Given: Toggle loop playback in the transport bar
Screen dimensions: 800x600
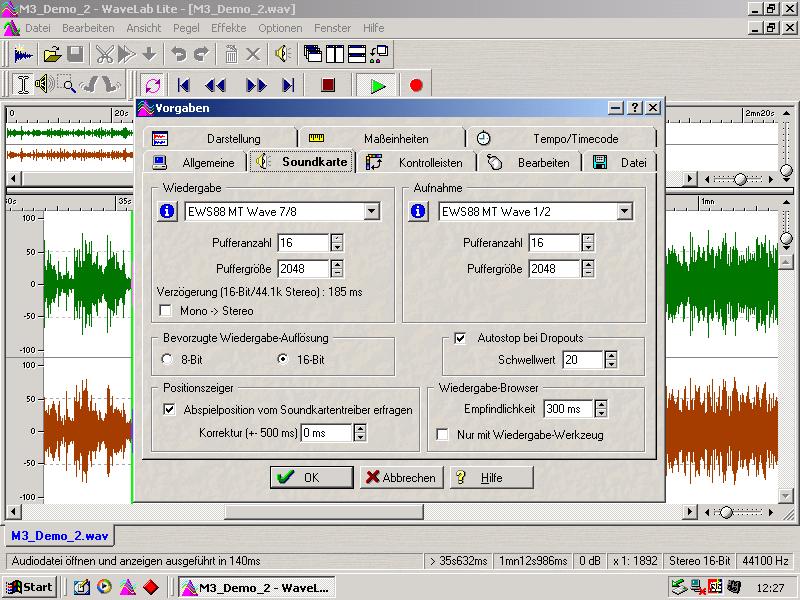Looking at the screenshot, I should (153, 85).
